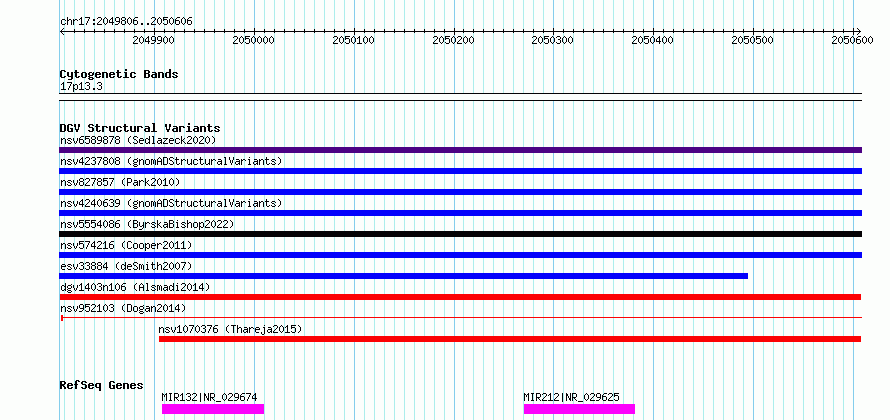Click the nsv4240639 gnomAD variant bar
This screenshot has height=420, width=890.
click(460, 213)
